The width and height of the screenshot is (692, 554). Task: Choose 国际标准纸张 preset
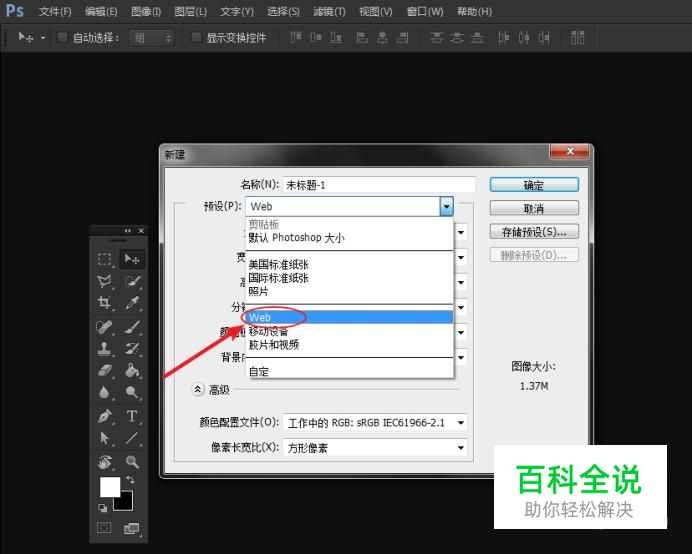click(349, 278)
